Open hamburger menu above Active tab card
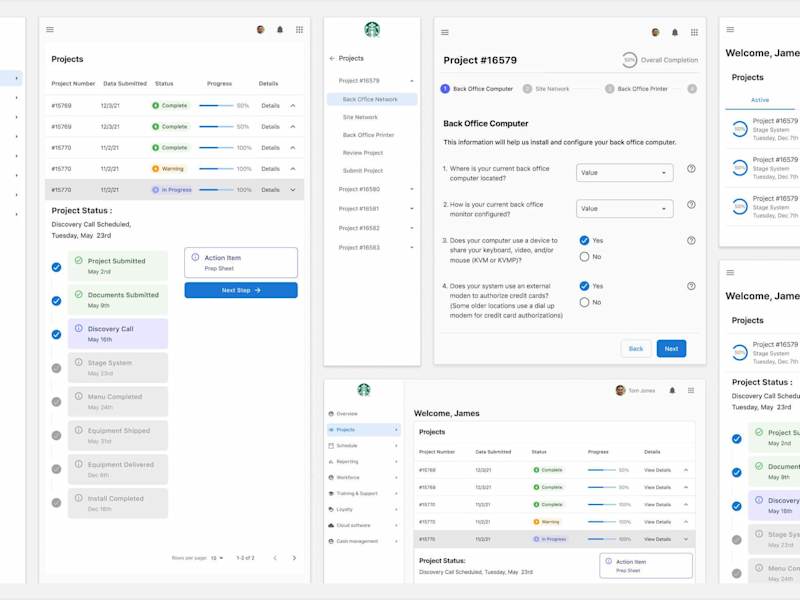This screenshot has height=600, width=800. [730, 30]
